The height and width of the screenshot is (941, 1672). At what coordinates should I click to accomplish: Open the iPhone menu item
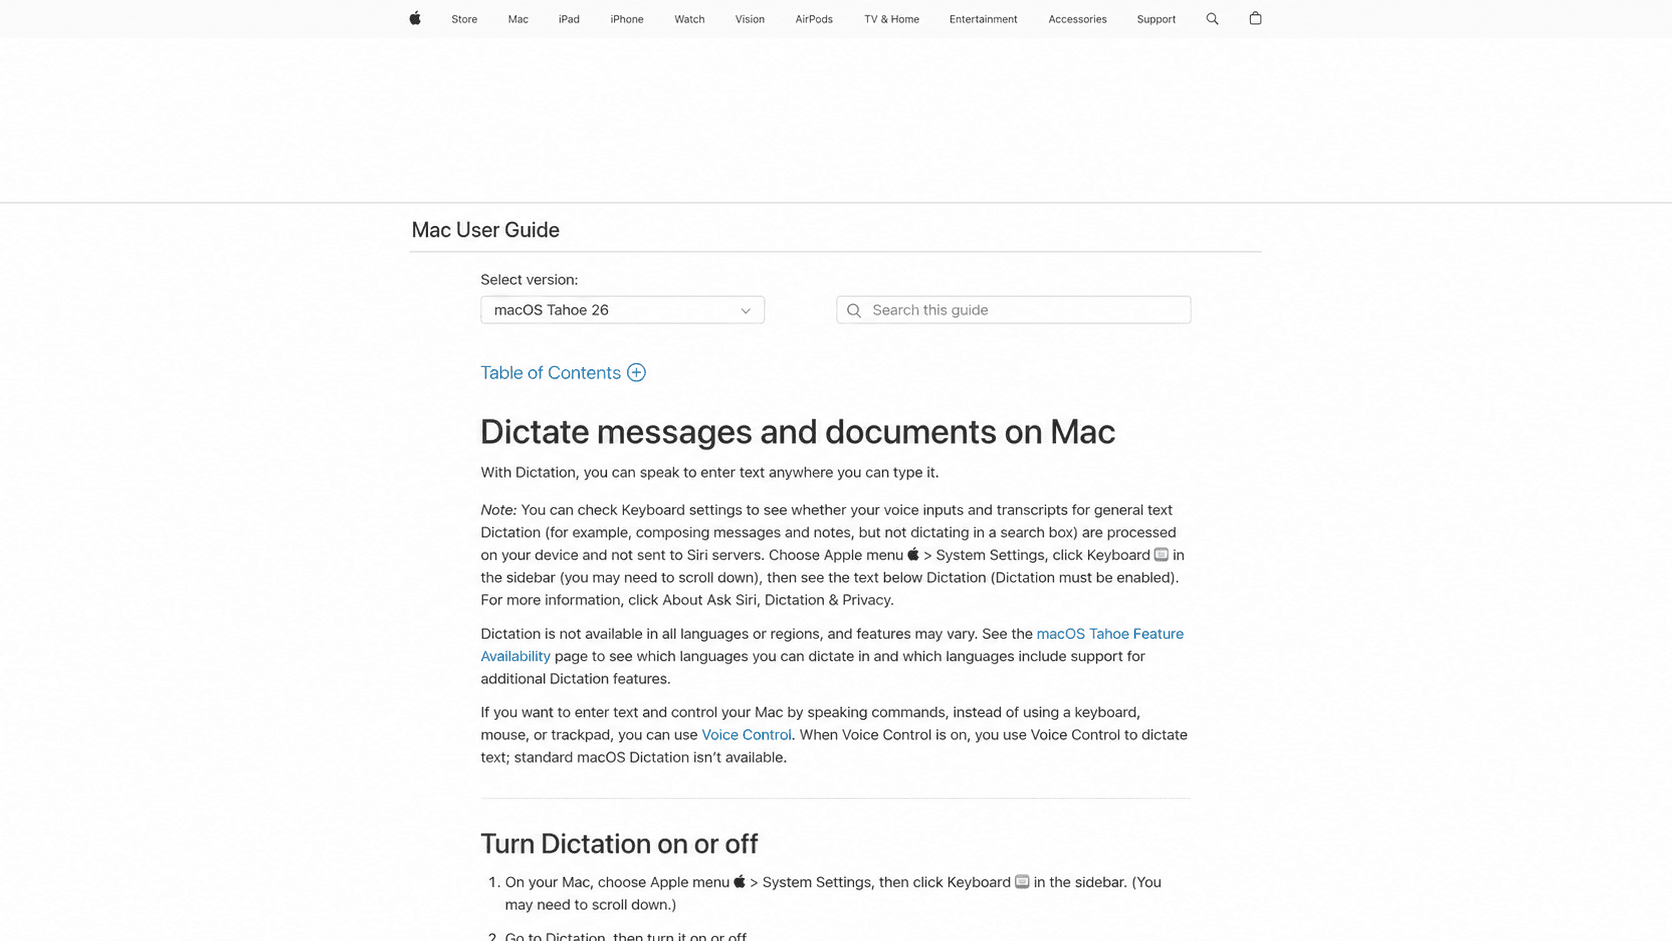(x=627, y=19)
